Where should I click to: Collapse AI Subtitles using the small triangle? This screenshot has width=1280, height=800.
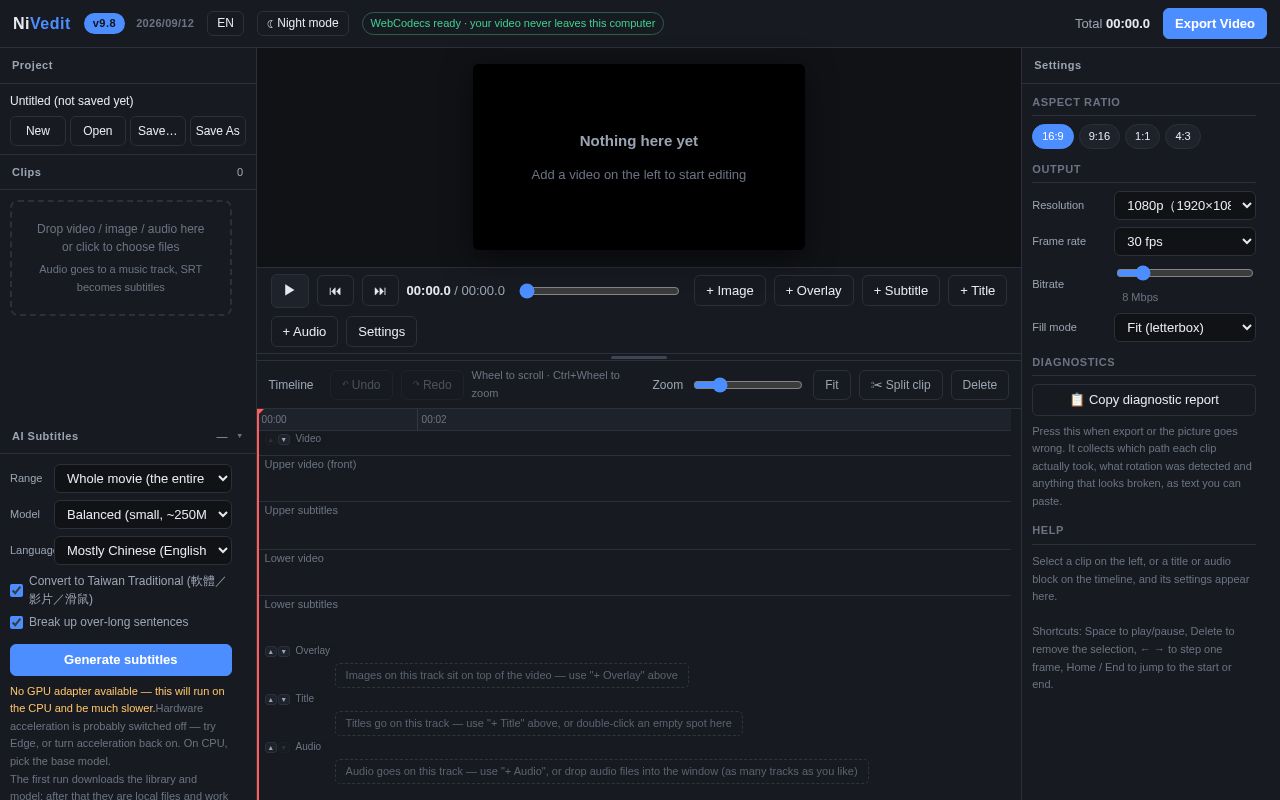pyautogui.click(x=239, y=436)
